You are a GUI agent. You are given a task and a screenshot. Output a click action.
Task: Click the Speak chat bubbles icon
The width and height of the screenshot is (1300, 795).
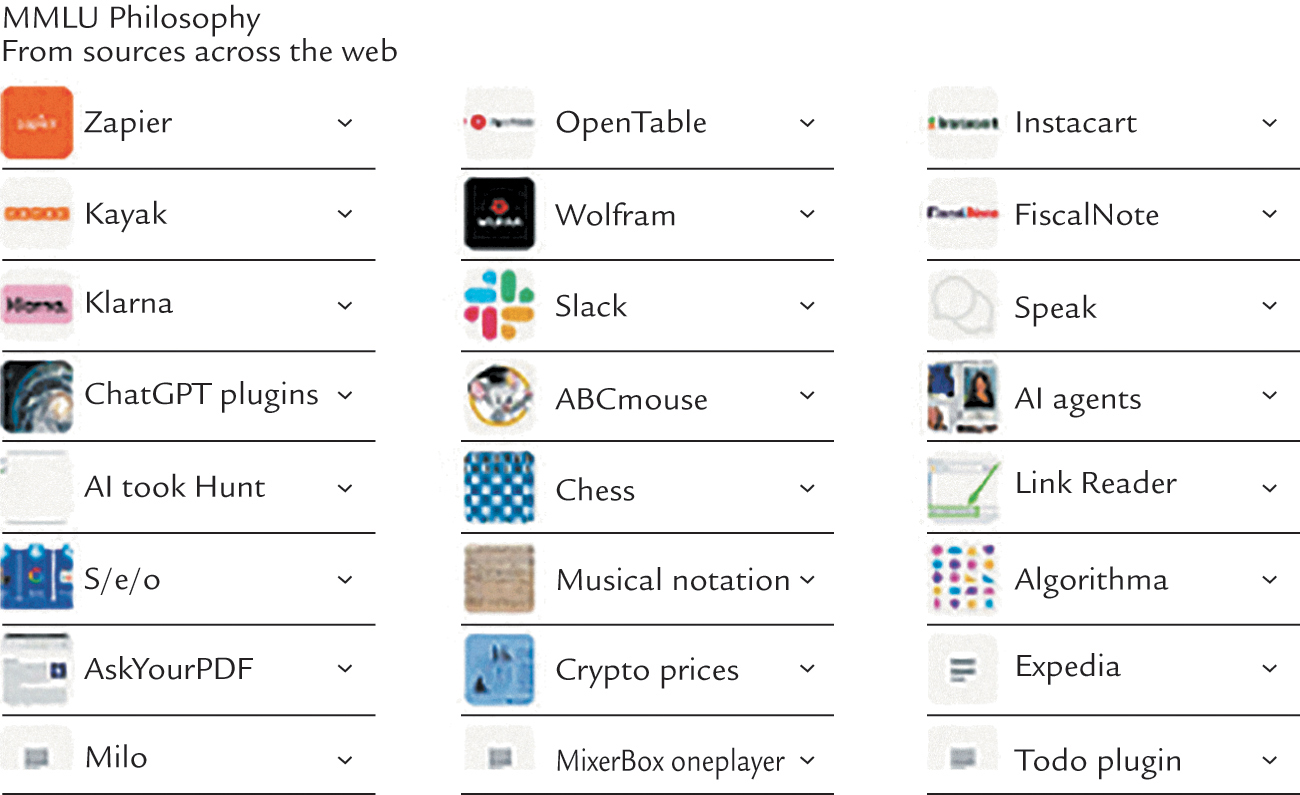tap(963, 306)
